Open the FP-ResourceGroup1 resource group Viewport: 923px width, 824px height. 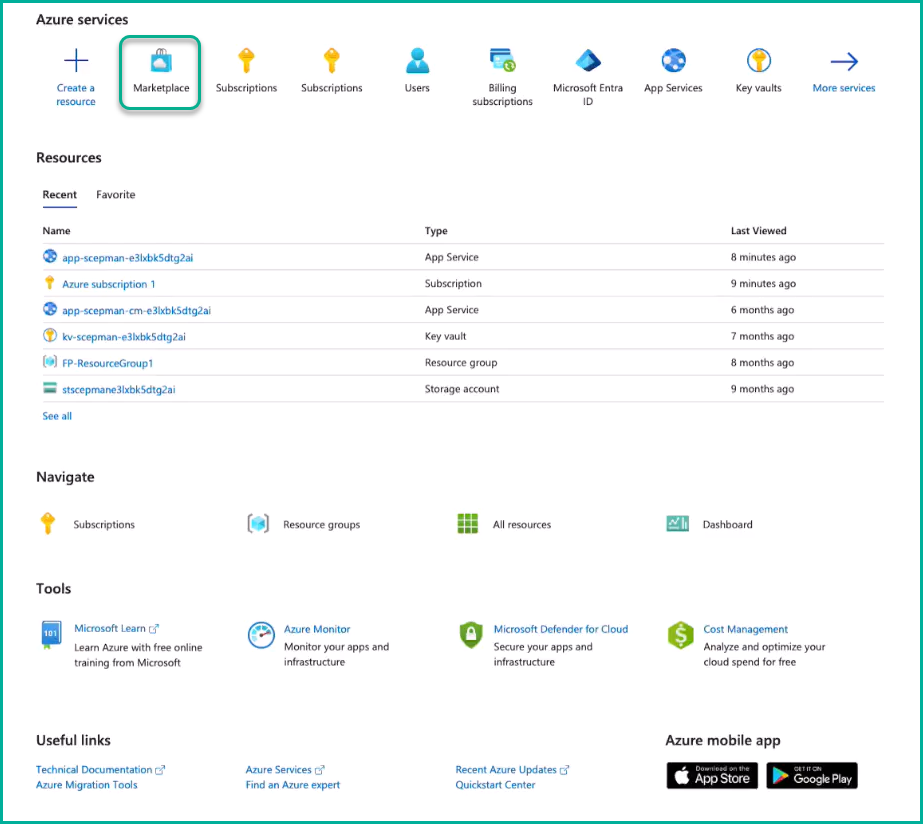[x=107, y=363]
